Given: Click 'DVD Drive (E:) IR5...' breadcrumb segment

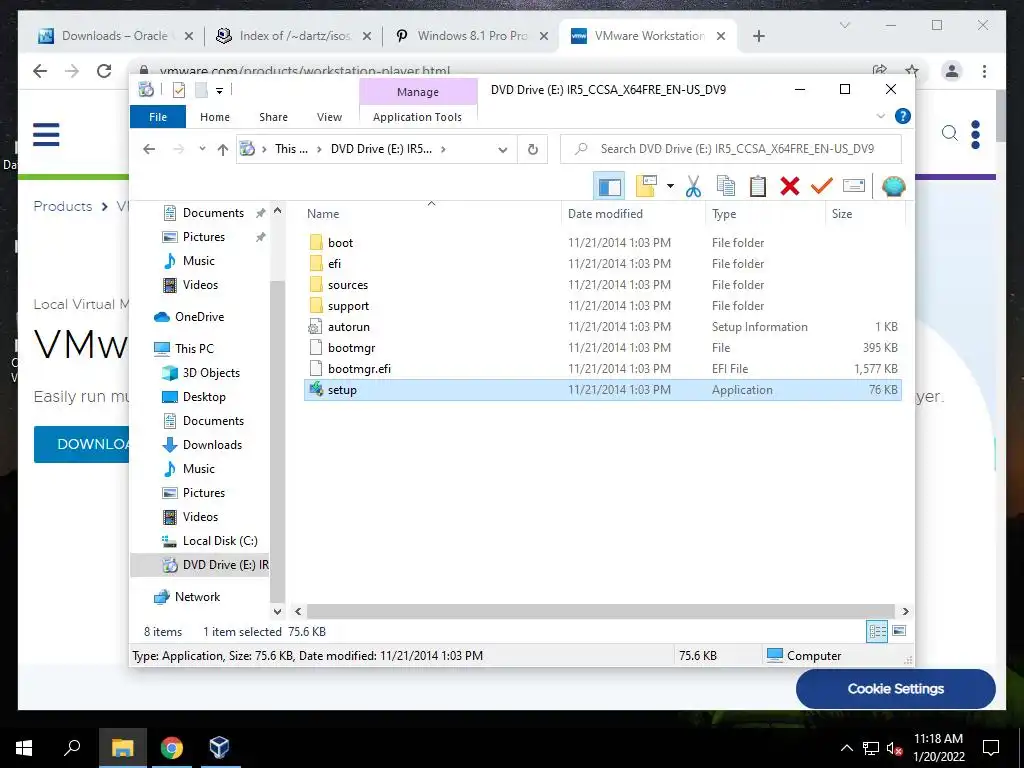Looking at the screenshot, I should click(x=381, y=149).
